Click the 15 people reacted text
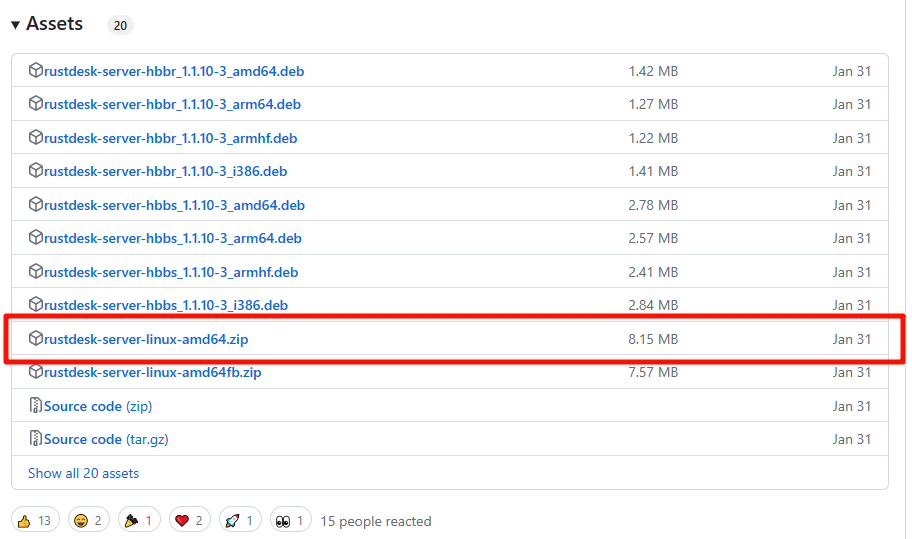The width and height of the screenshot is (912, 539). click(376, 522)
